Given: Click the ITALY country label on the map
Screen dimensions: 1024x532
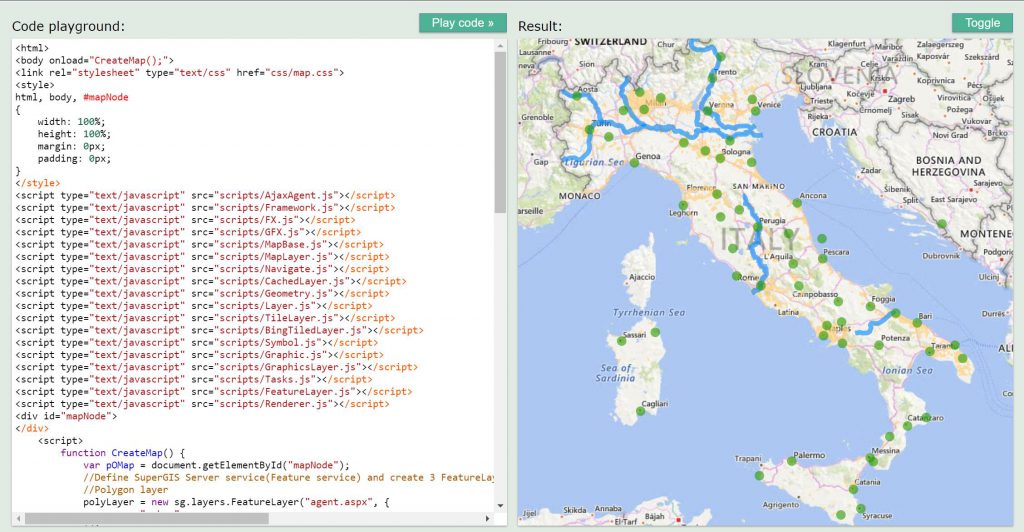Looking at the screenshot, I should click(x=759, y=240).
